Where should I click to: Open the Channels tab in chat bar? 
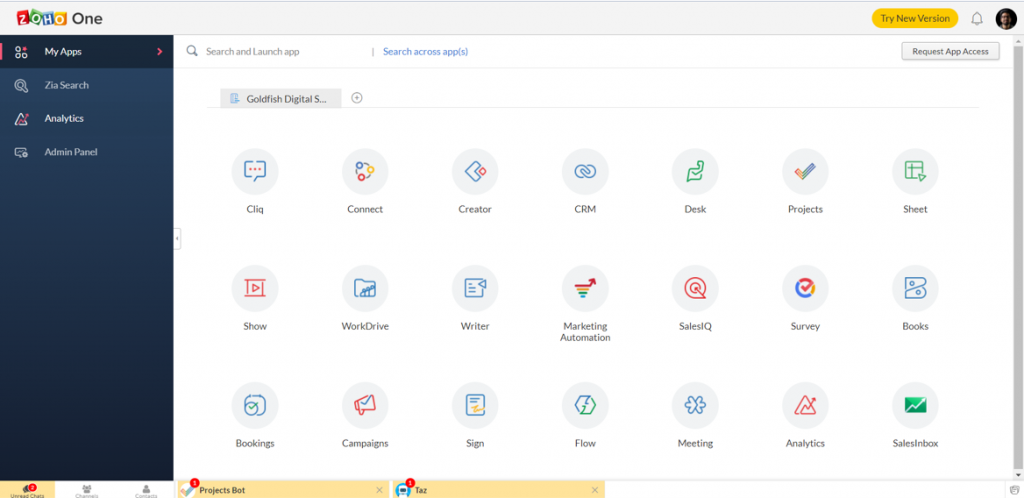click(86, 490)
